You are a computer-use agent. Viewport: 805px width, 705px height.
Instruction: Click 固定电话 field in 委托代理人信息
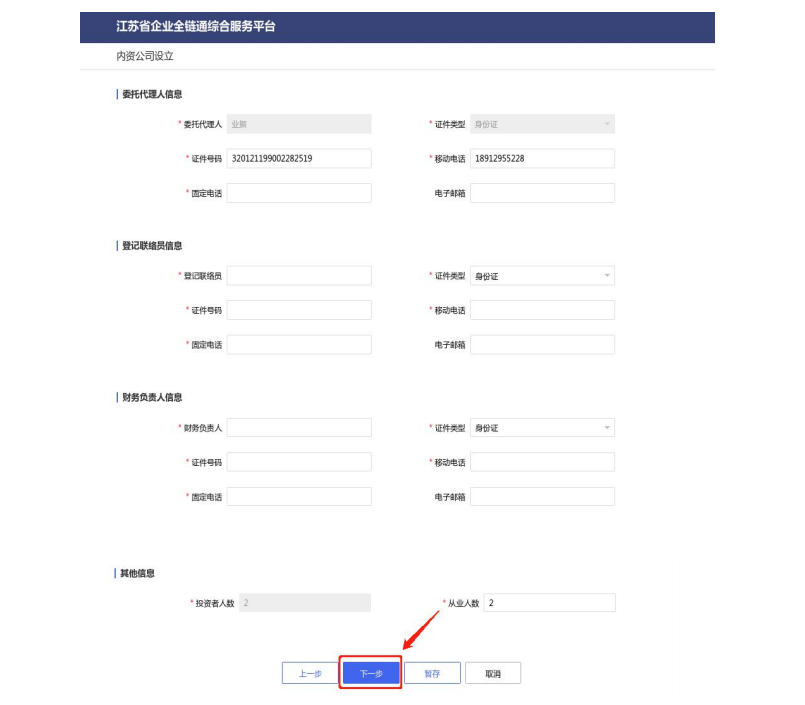click(299, 193)
